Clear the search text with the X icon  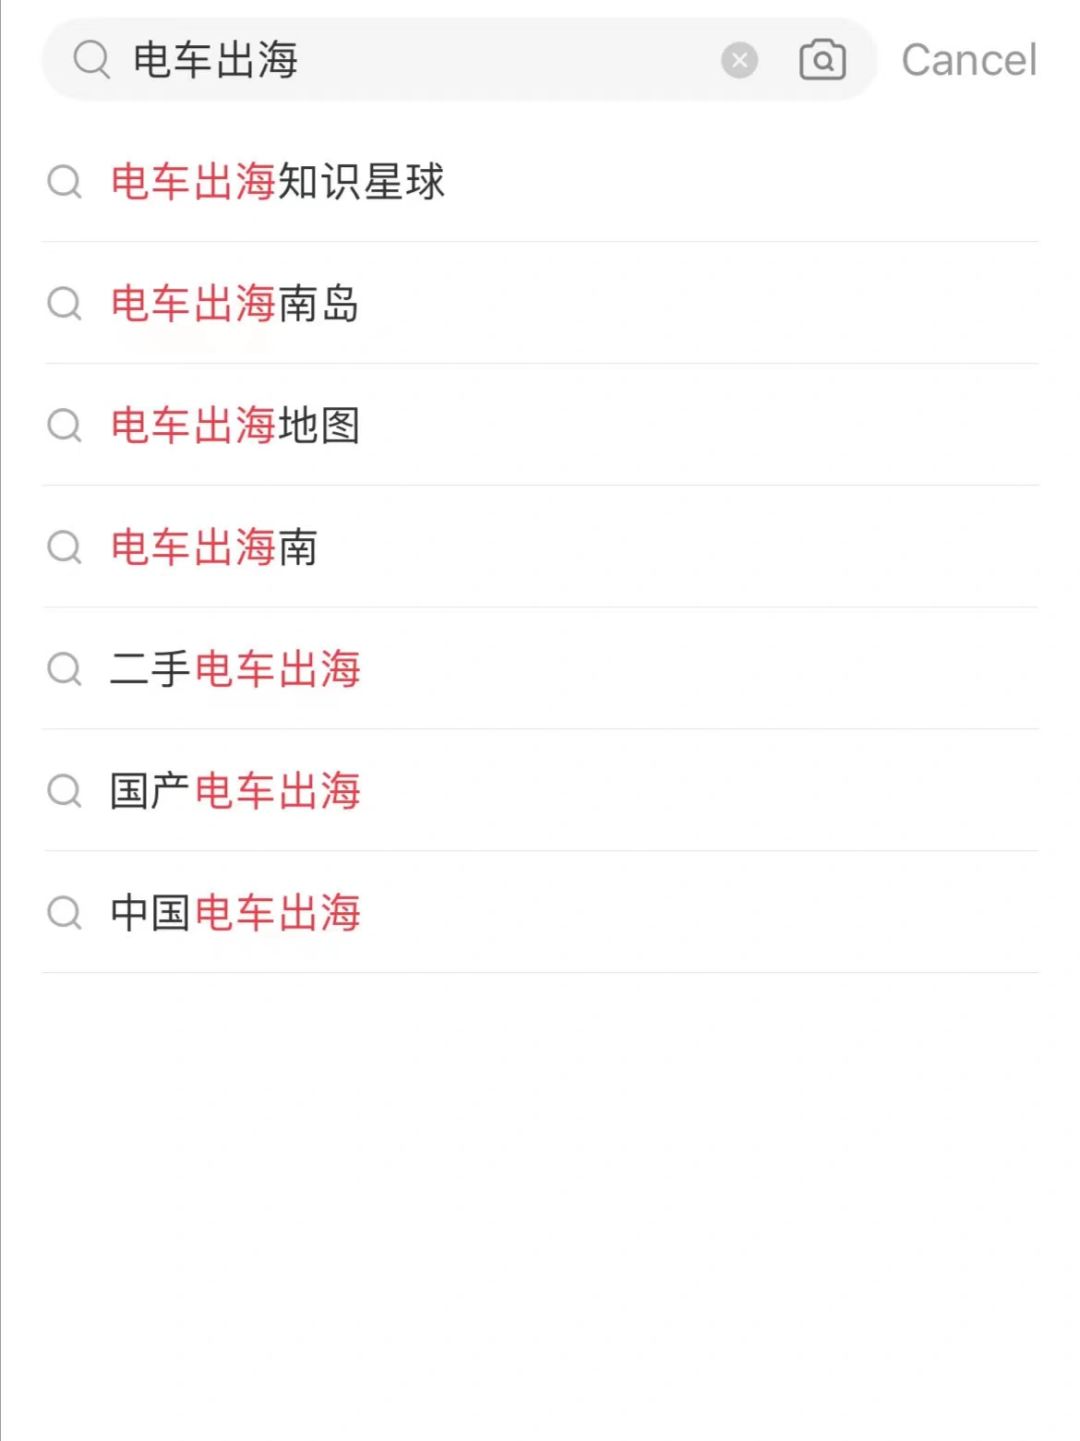coord(739,61)
